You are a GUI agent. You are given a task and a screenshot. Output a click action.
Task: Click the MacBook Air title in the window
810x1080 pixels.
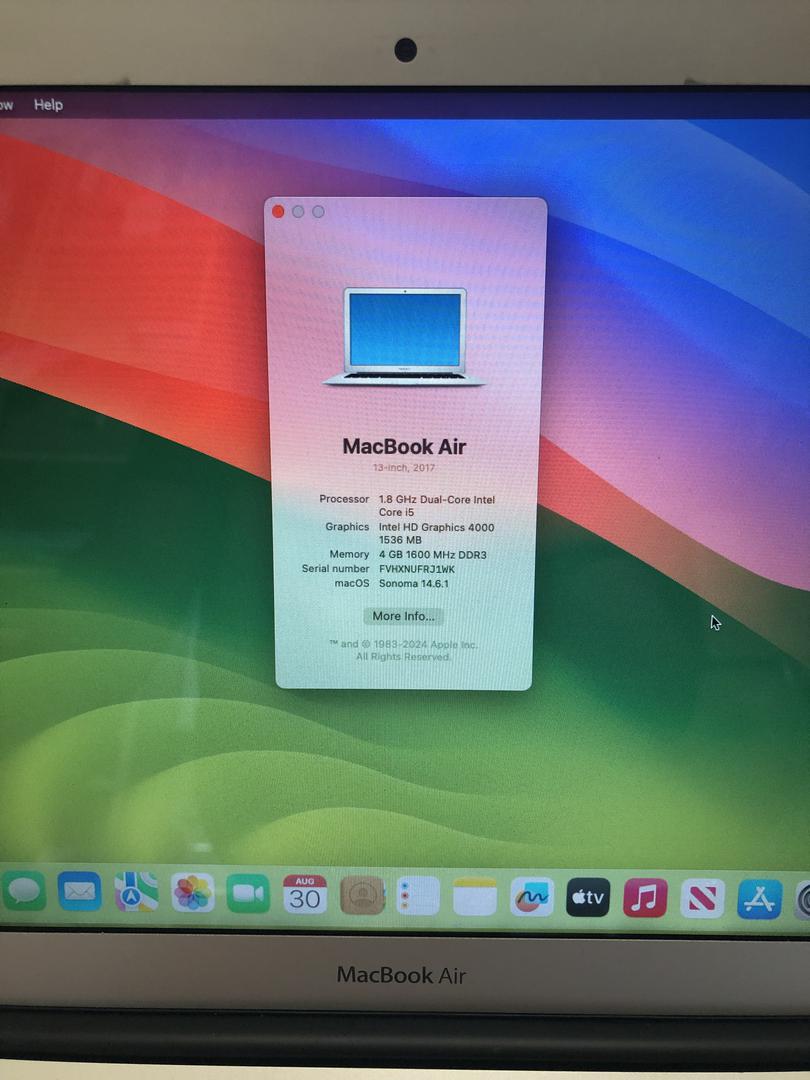404,446
